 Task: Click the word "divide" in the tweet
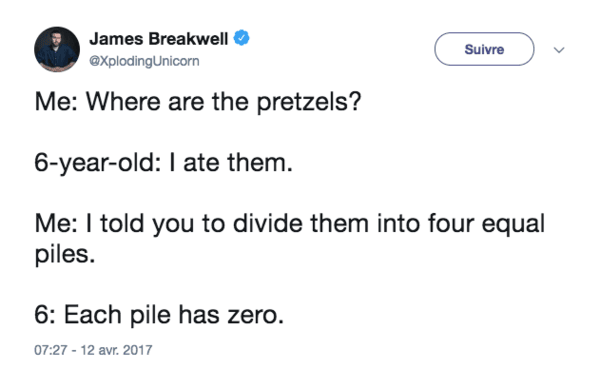pos(268,223)
